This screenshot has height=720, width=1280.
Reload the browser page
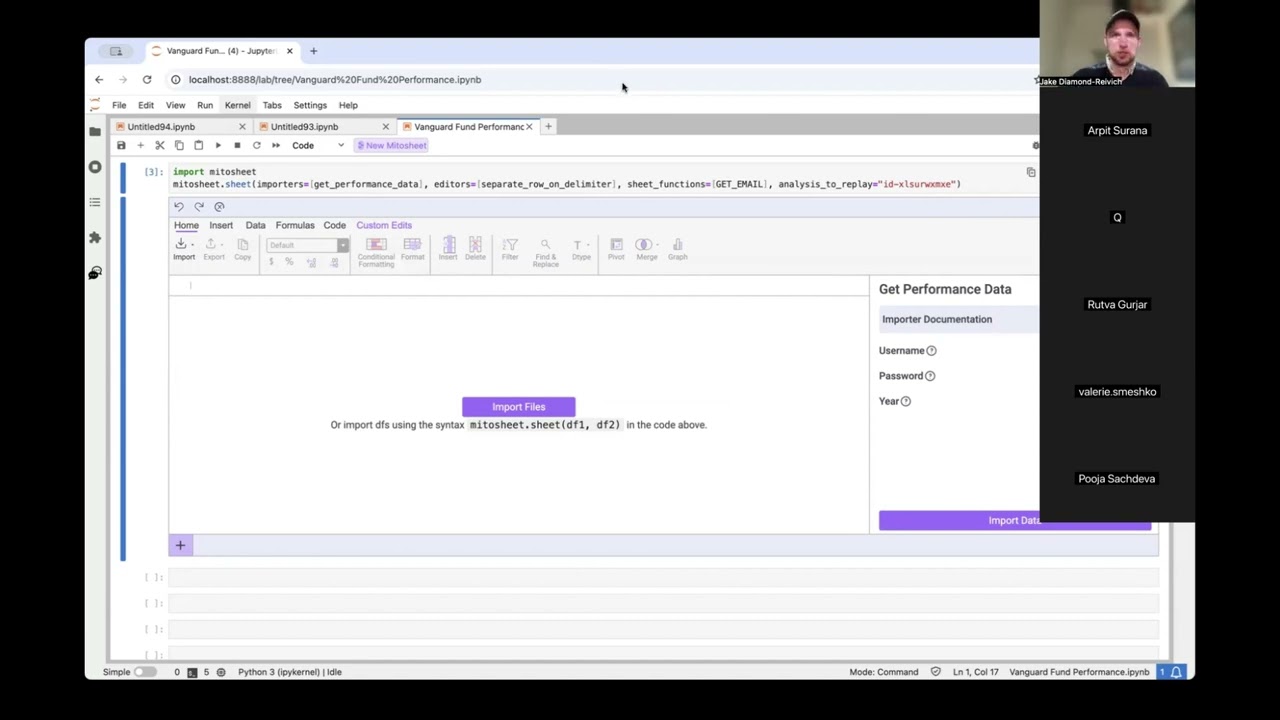point(147,80)
